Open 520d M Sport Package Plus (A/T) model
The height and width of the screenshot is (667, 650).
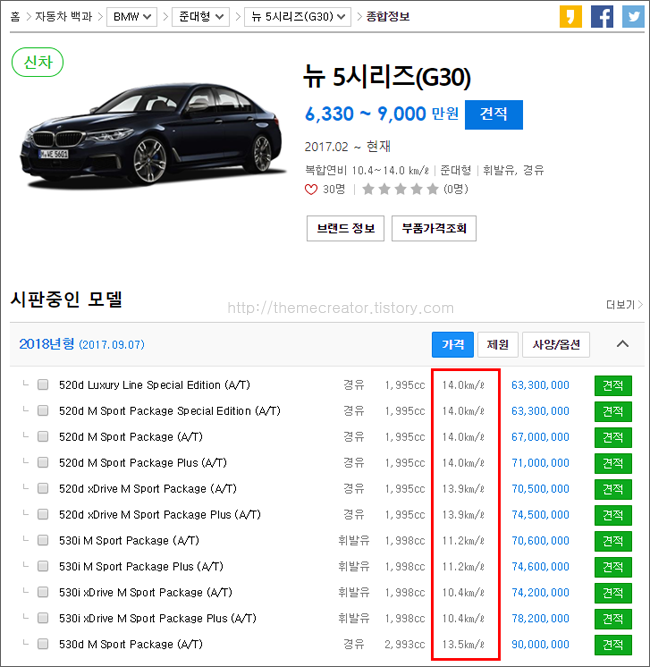pos(143,463)
